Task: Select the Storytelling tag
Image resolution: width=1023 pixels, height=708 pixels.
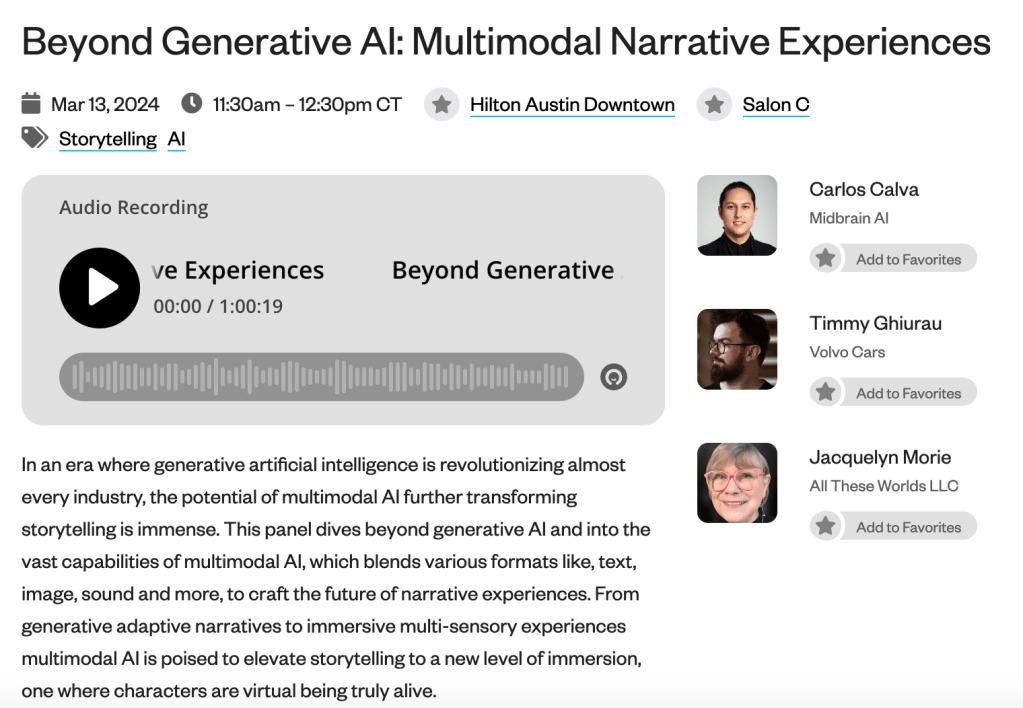Action: point(108,139)
